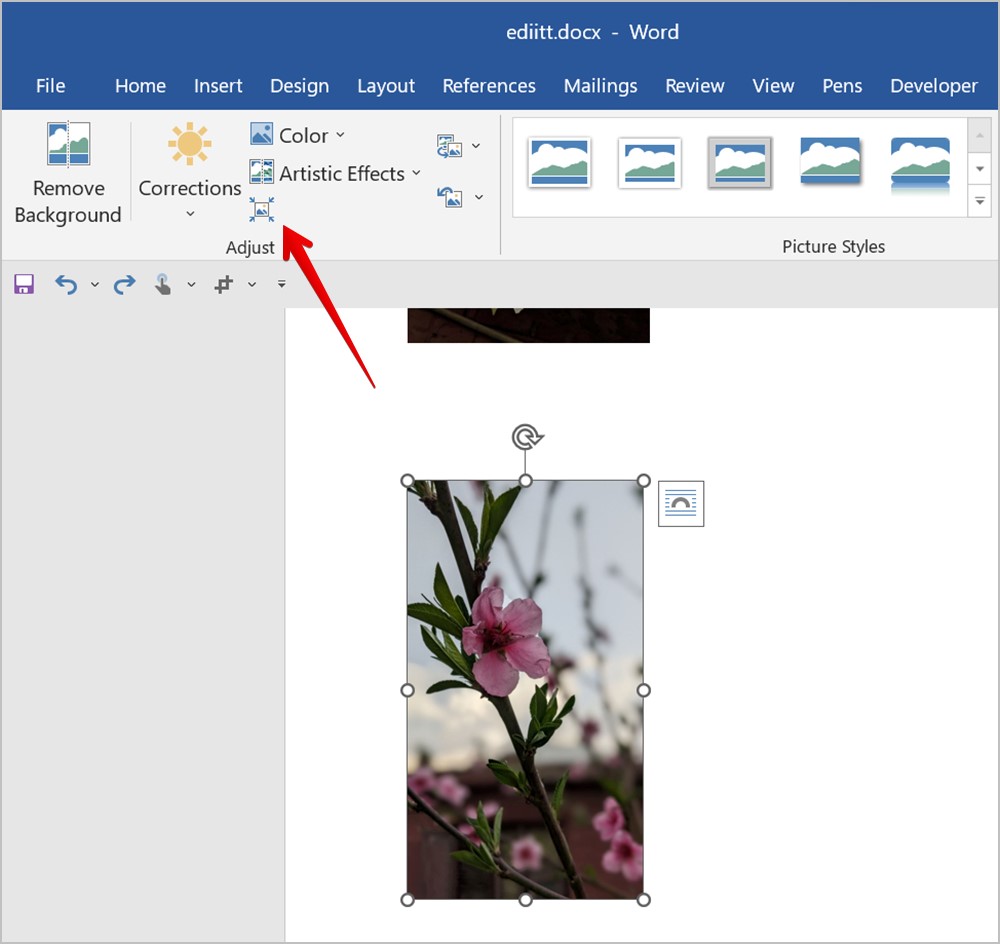Click the Compress Pictures icon
This screenshot has width=1000, height=944.
tap(262, 209)
